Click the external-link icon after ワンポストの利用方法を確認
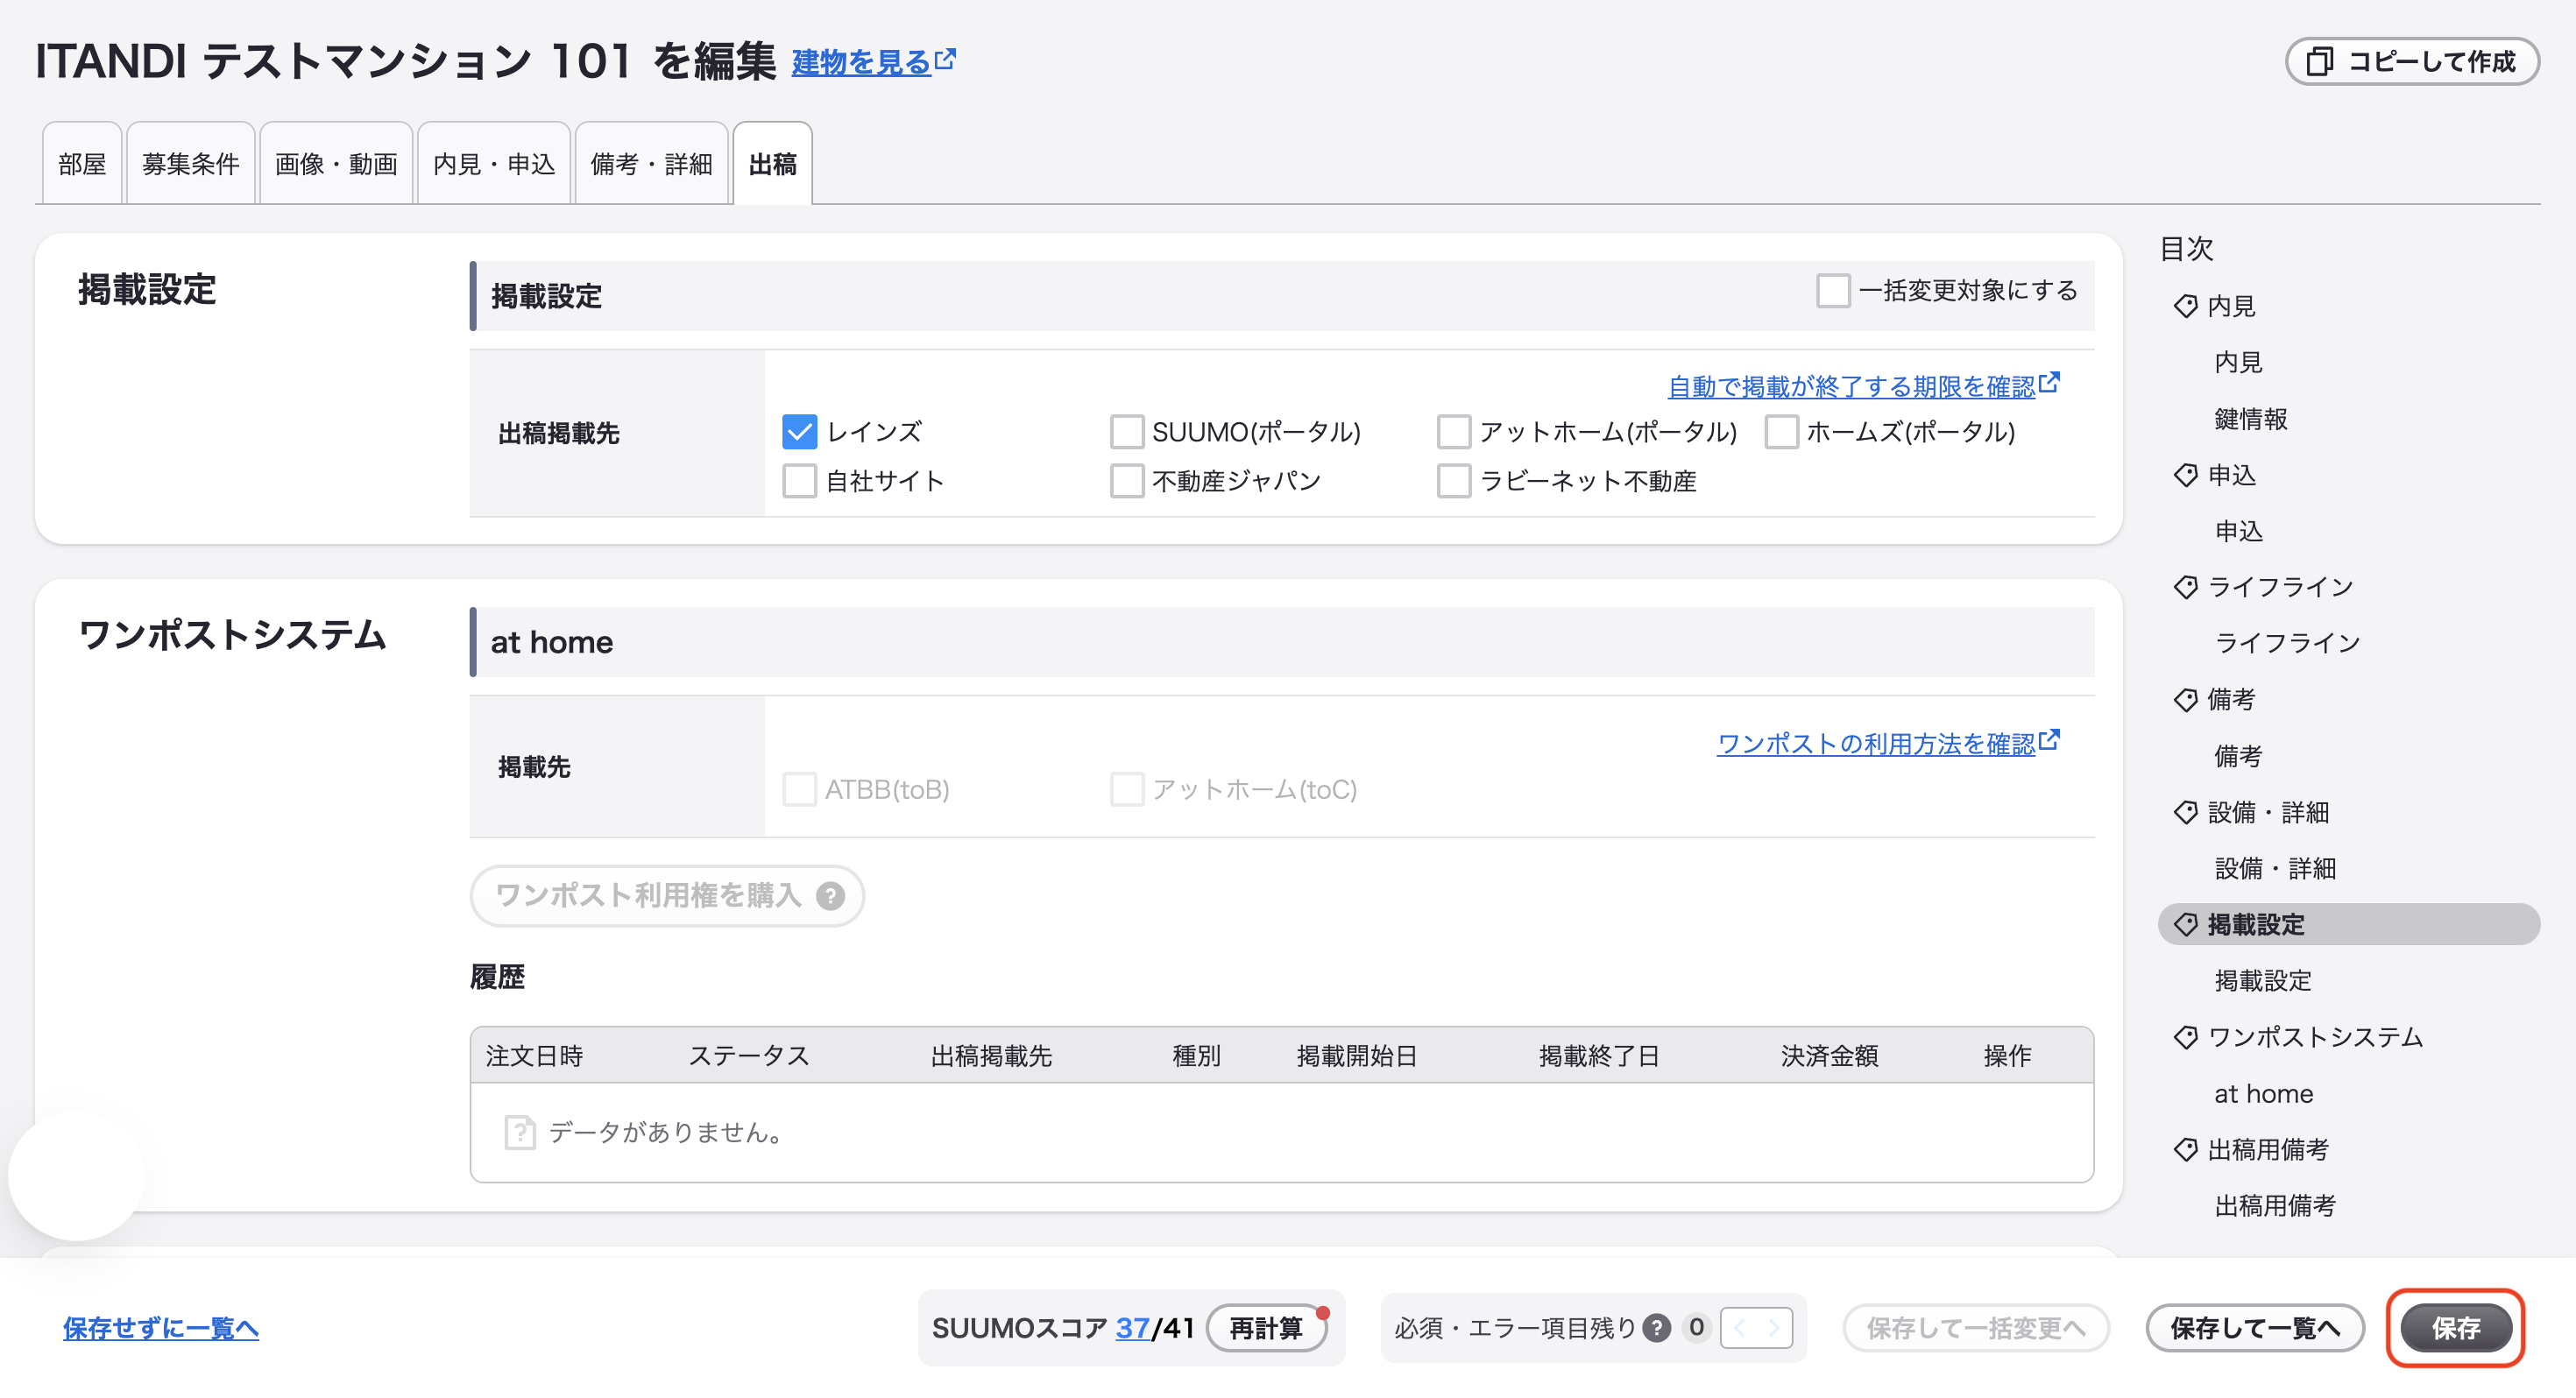The height and width of the screenshot is (1398, 2576). [x=2049, y=740]
